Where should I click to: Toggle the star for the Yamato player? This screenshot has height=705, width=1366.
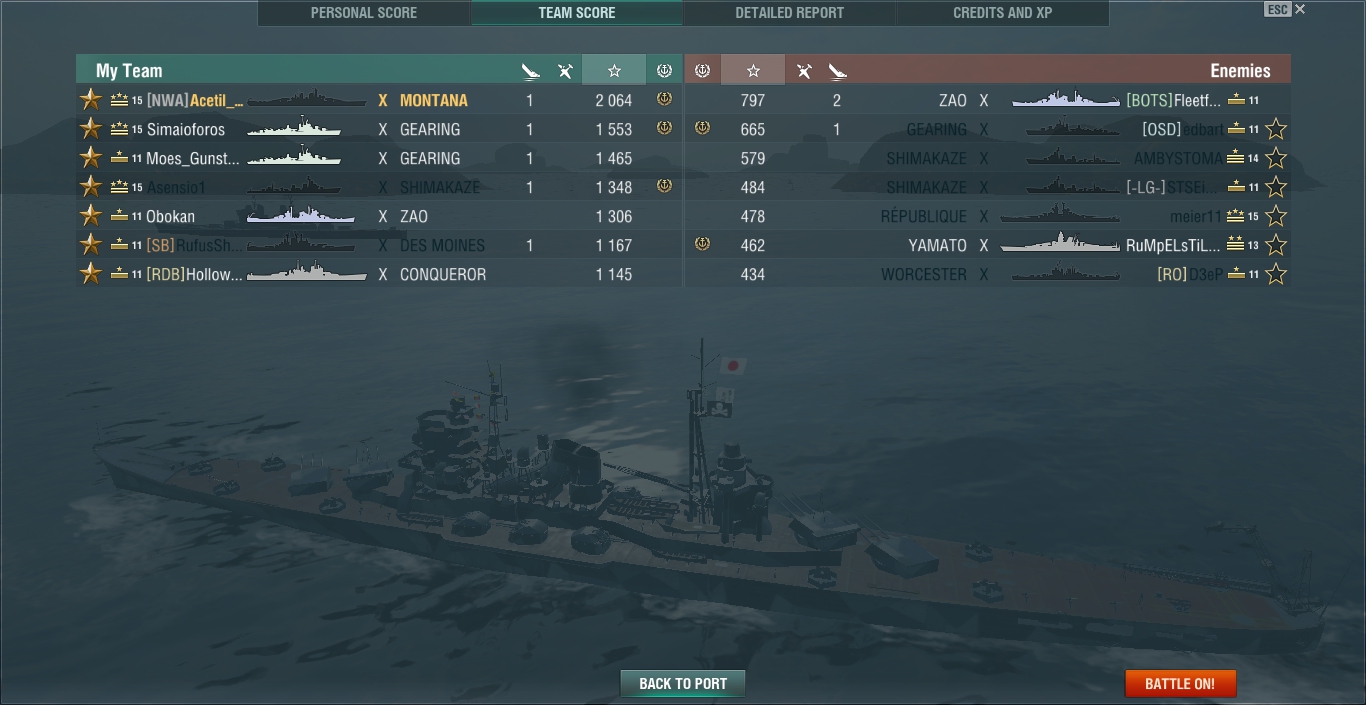1276,245
